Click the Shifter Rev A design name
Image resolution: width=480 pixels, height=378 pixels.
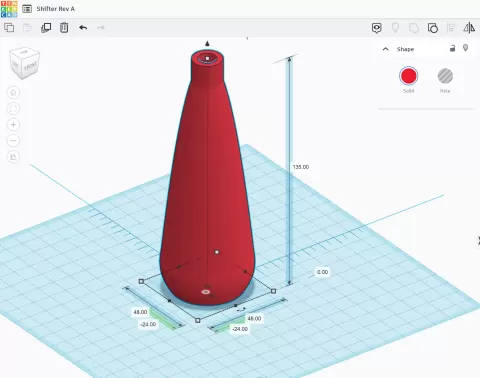click(56, 9)
